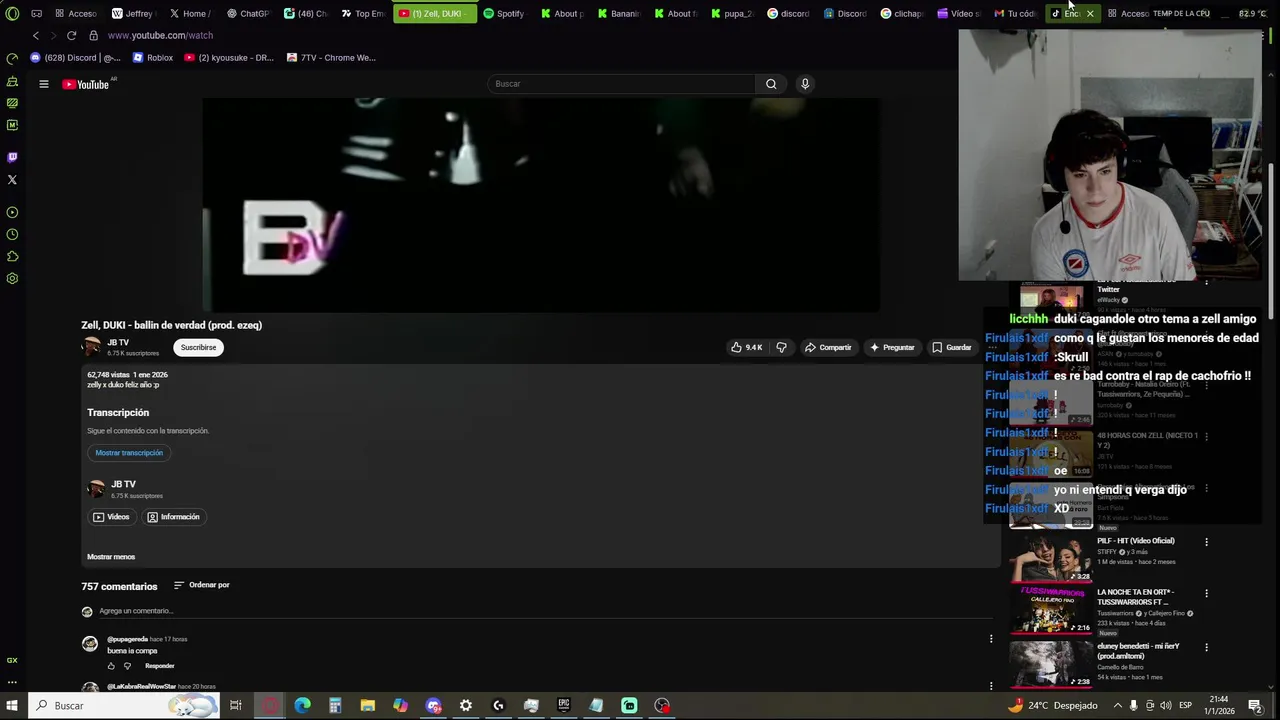Open more options for LA NOCHE TA EN ORT video
This screenshot has width=1280, height=720.
(x=1206, y=594)
